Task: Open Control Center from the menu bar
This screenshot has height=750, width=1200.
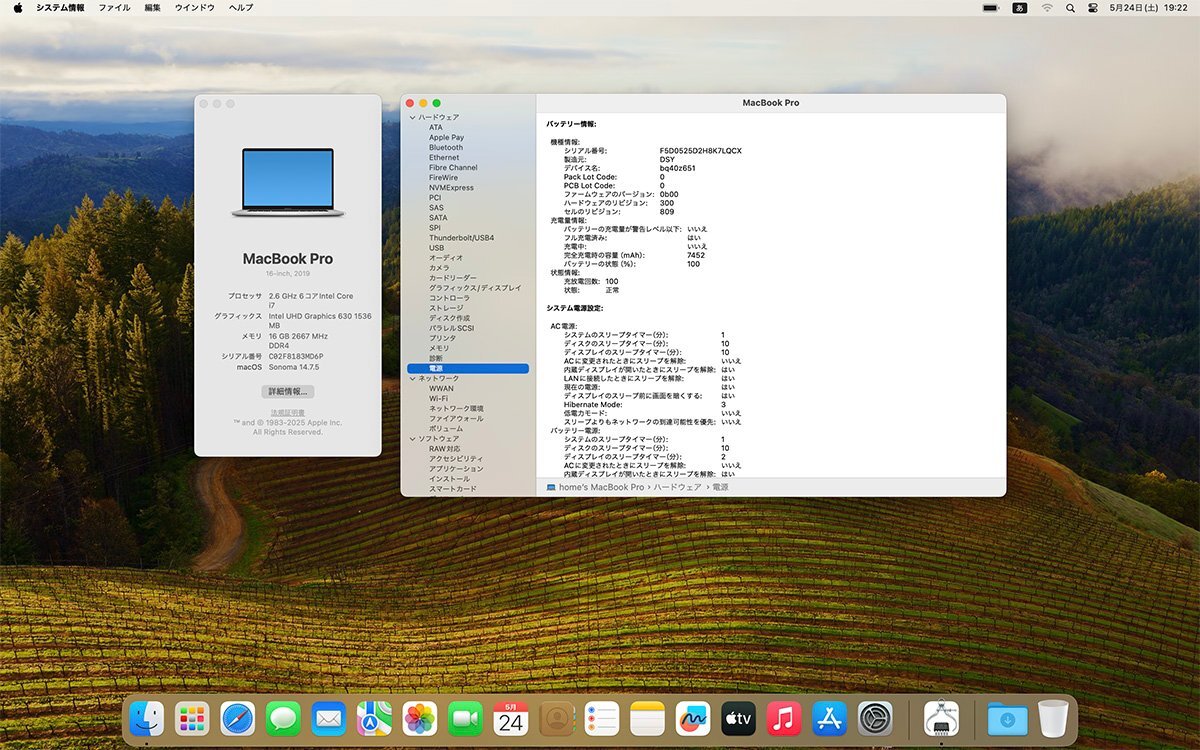Action: [x=1093, y=7]
